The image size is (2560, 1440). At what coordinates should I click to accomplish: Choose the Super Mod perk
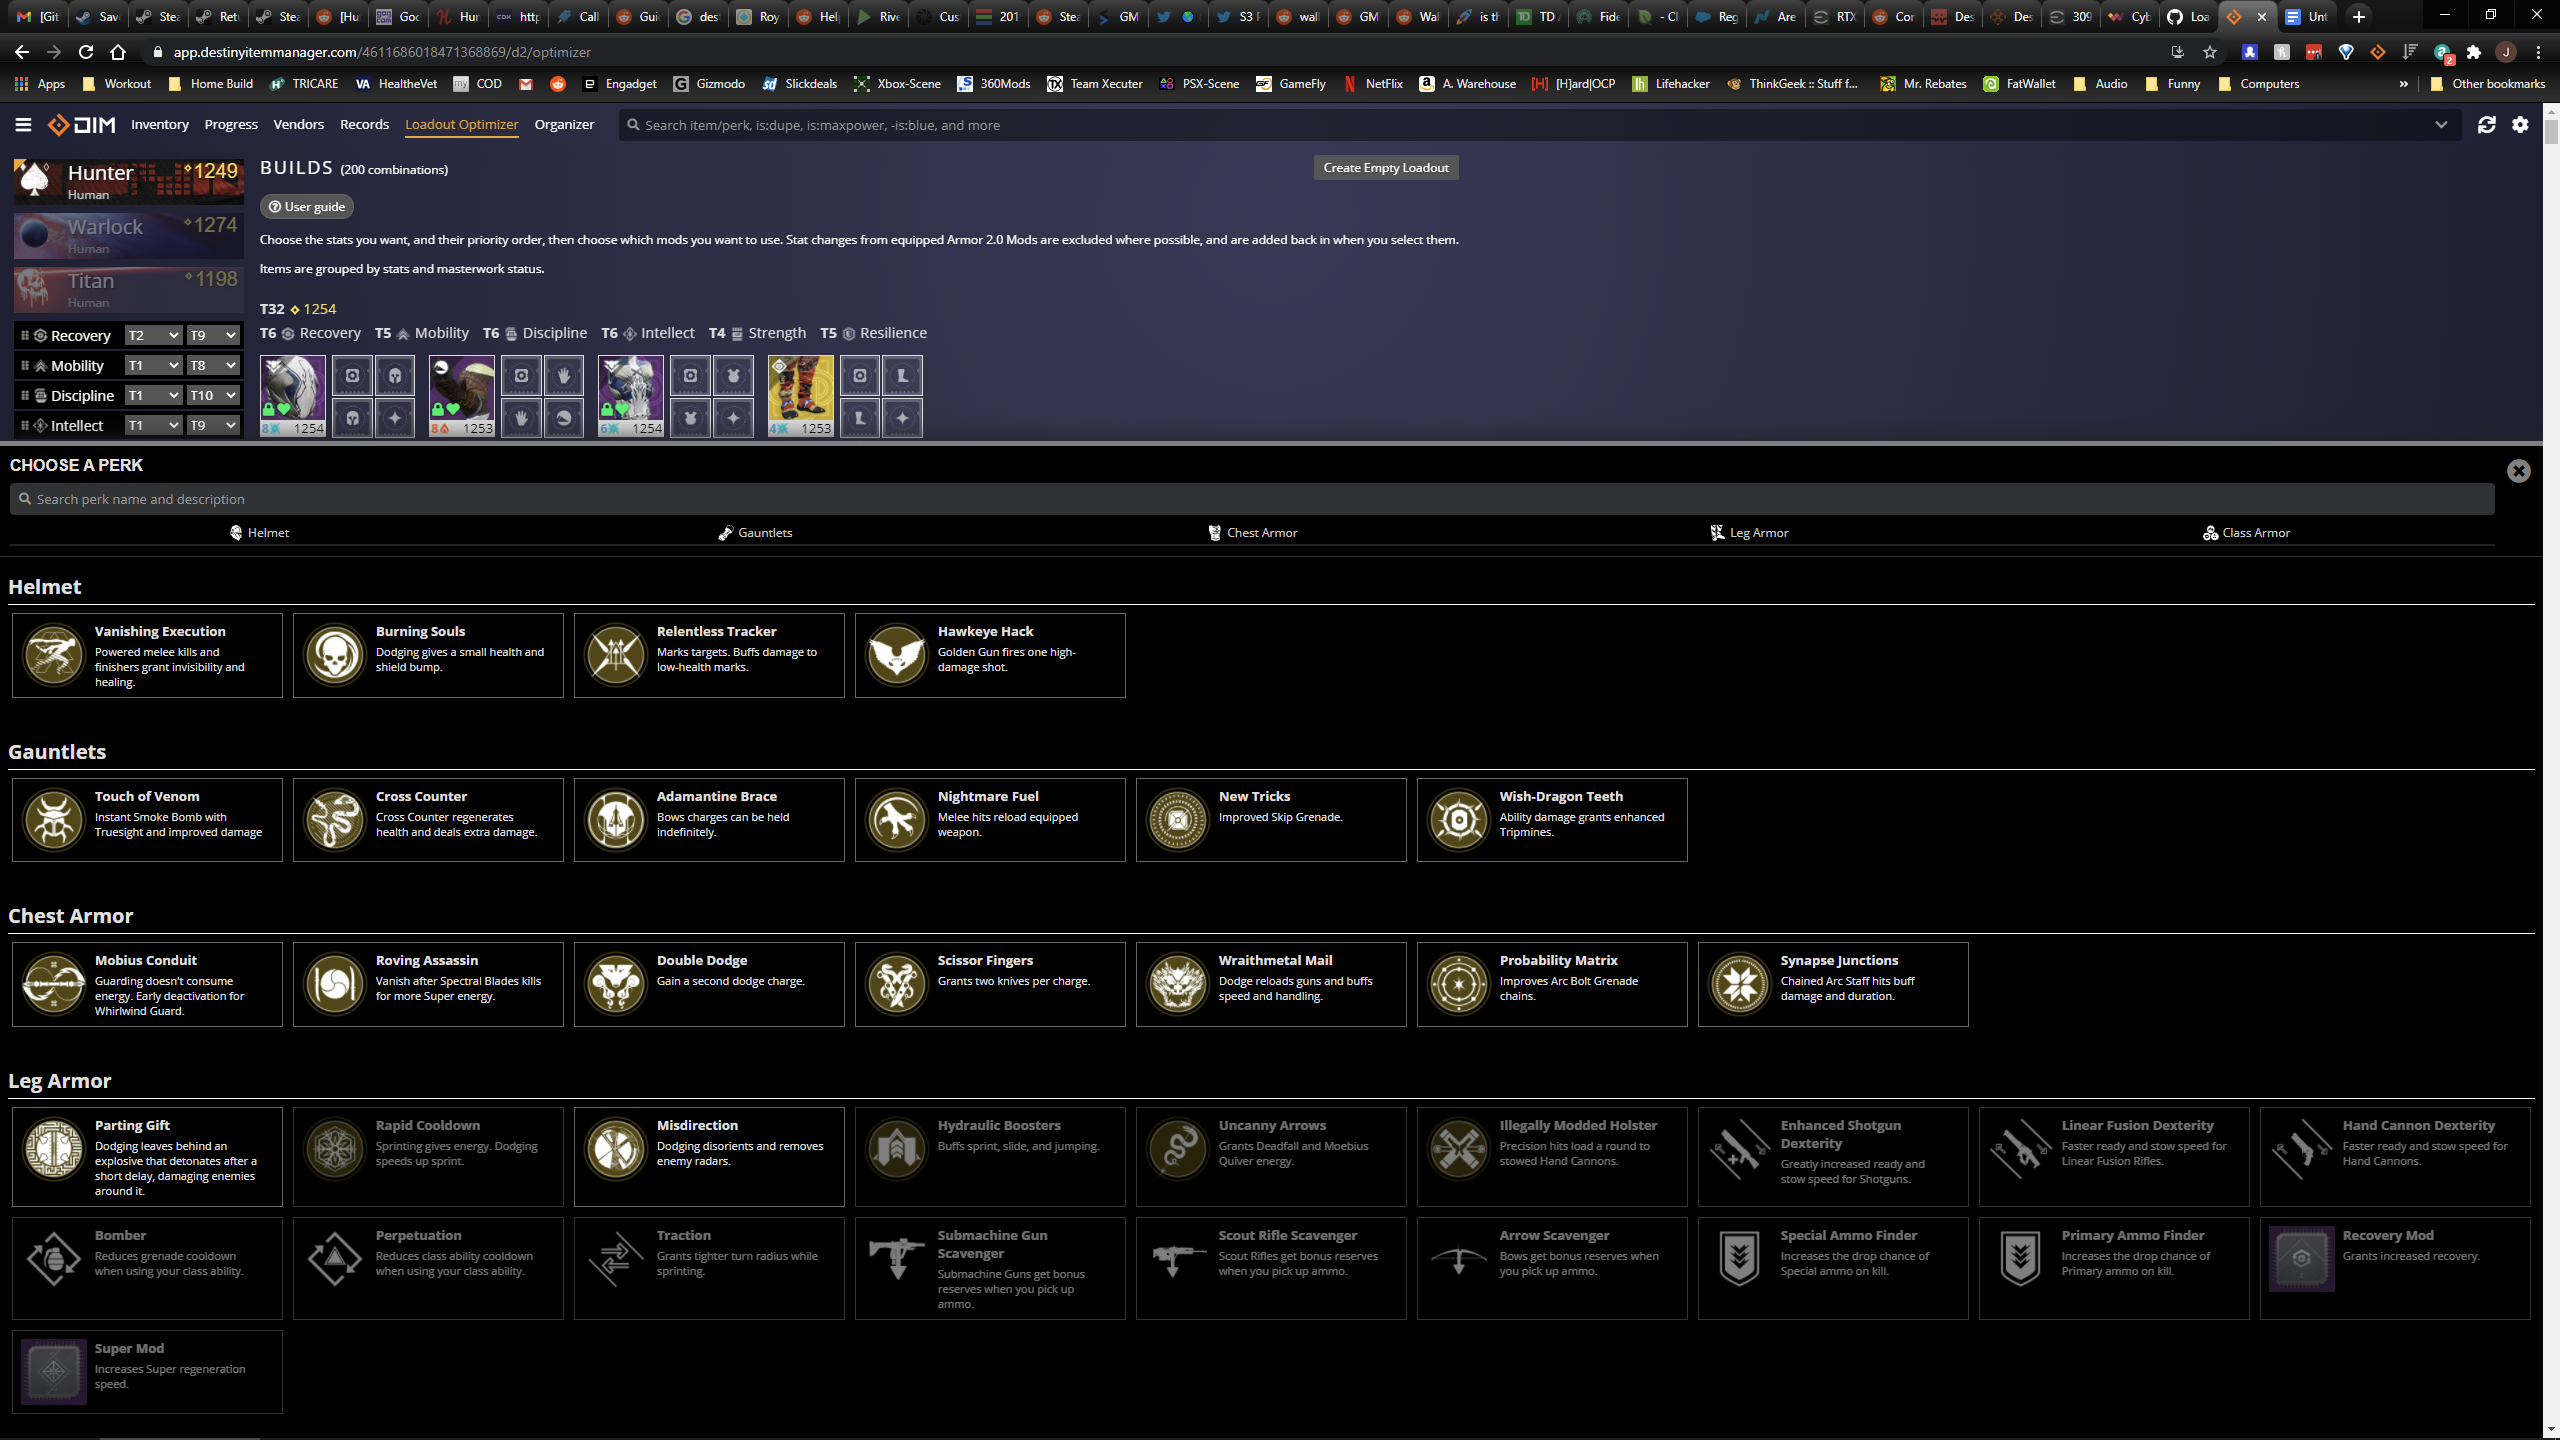pyautogui.click(x=147, y=1371)
